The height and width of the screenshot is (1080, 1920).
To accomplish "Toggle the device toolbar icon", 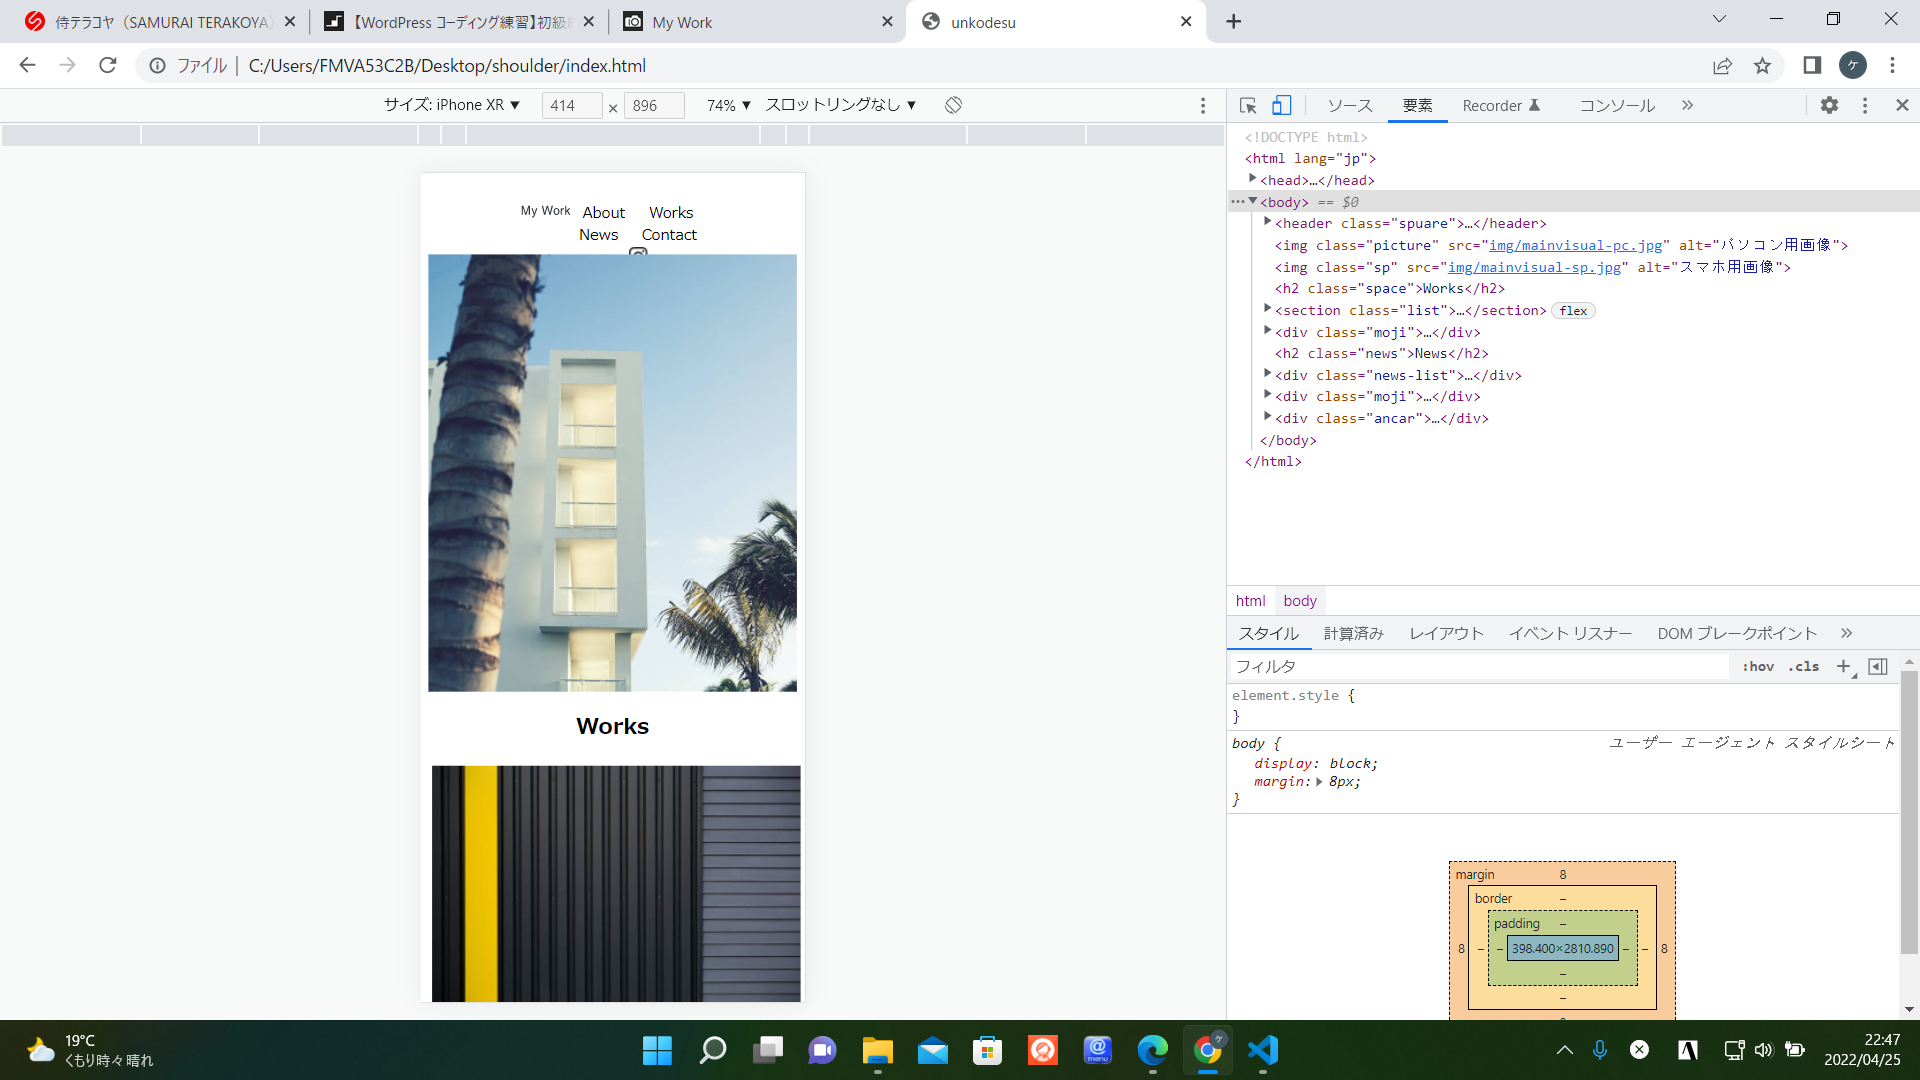I will pos(1281,105).
